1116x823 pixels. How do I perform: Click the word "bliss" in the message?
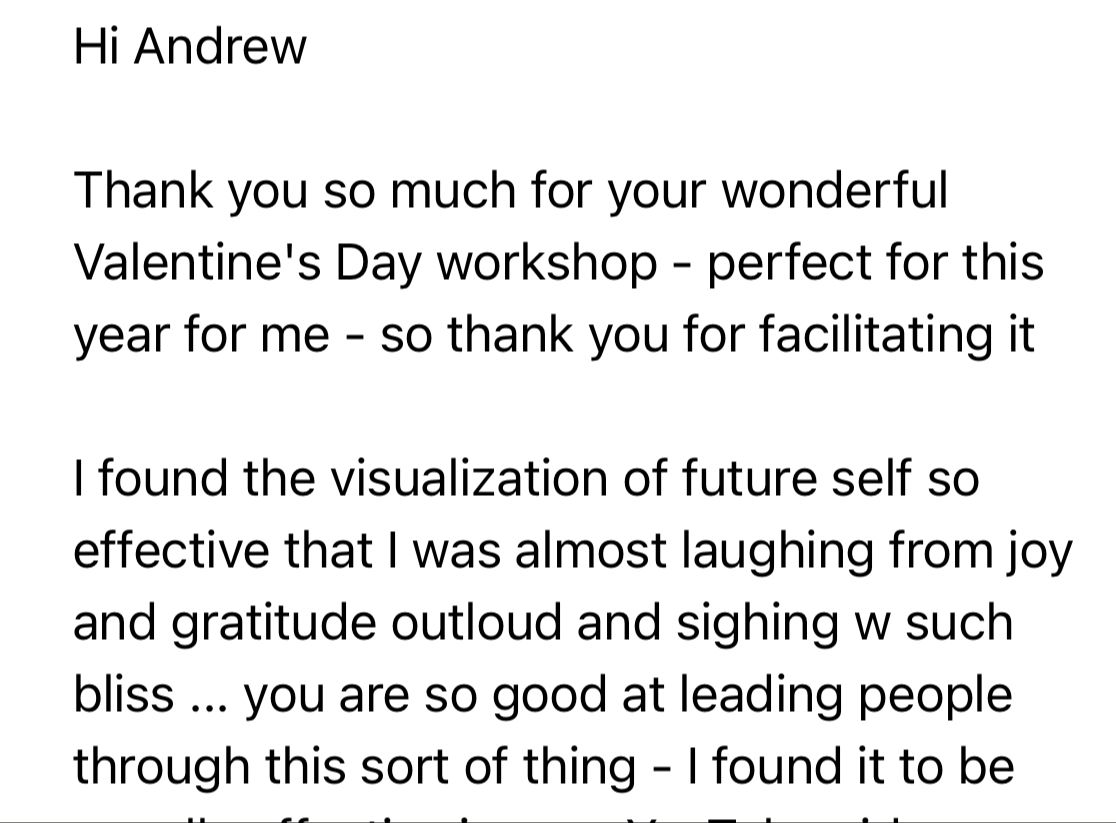(123, 694)
